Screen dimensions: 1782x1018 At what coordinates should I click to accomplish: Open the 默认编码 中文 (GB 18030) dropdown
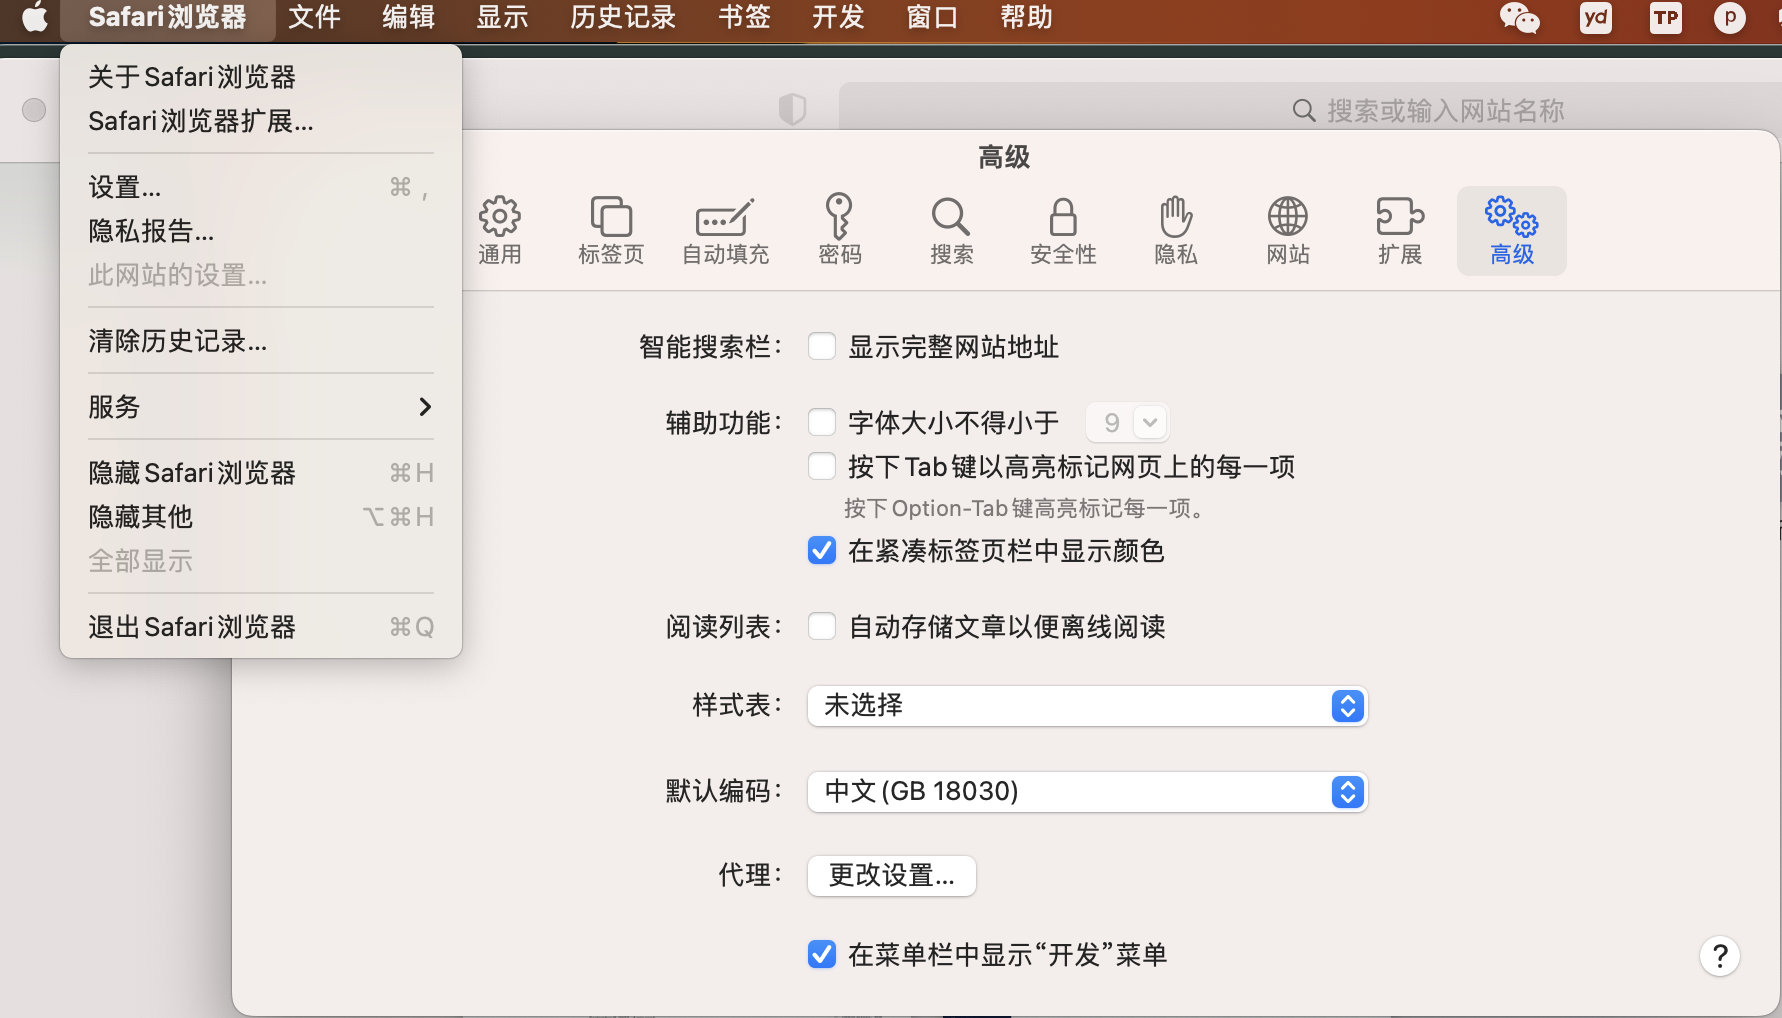(1087, 792)
